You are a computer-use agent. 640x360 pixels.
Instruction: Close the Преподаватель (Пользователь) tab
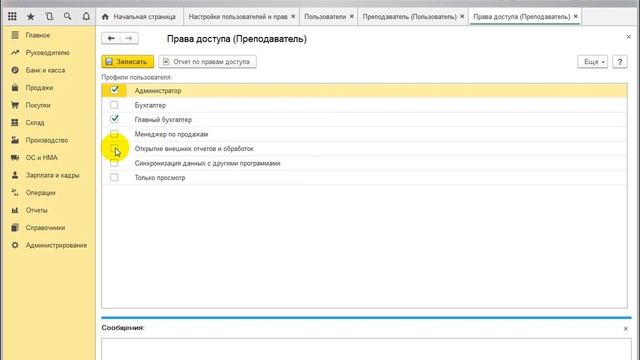[x=462, y=16]
